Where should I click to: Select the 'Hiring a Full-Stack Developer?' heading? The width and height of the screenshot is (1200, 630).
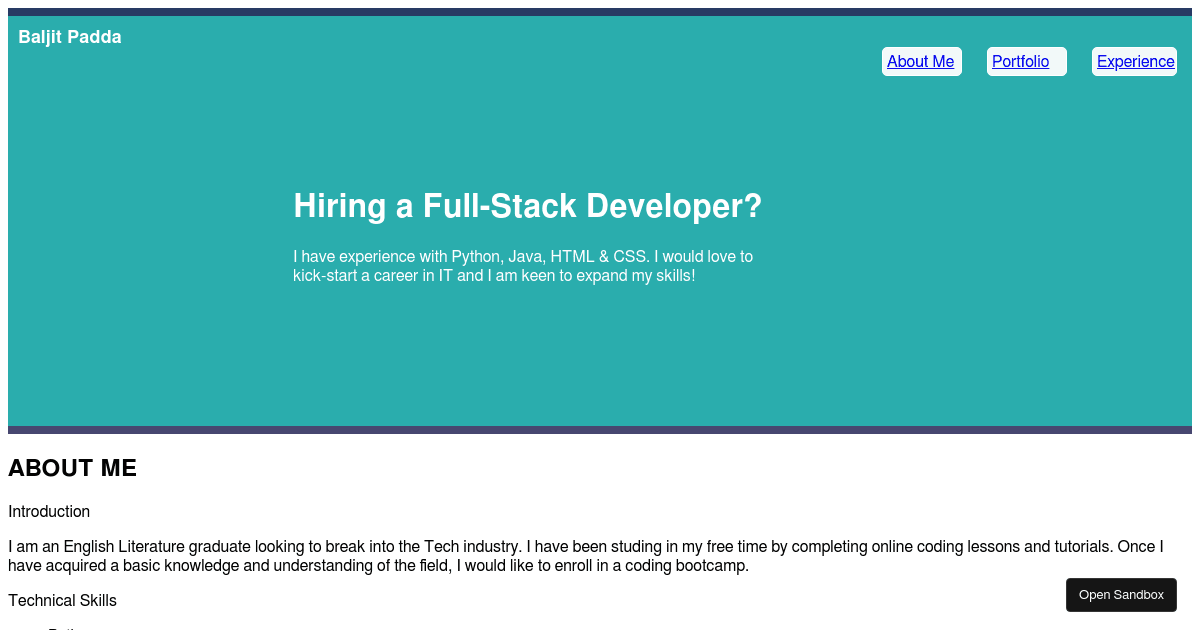[527, 206]
